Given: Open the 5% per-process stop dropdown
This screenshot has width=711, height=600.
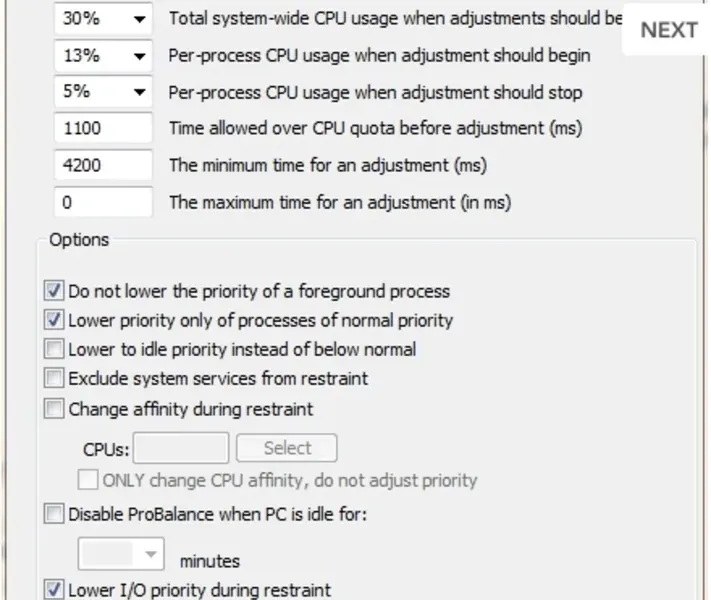Looking at the screenshot, I should [138, 92].
